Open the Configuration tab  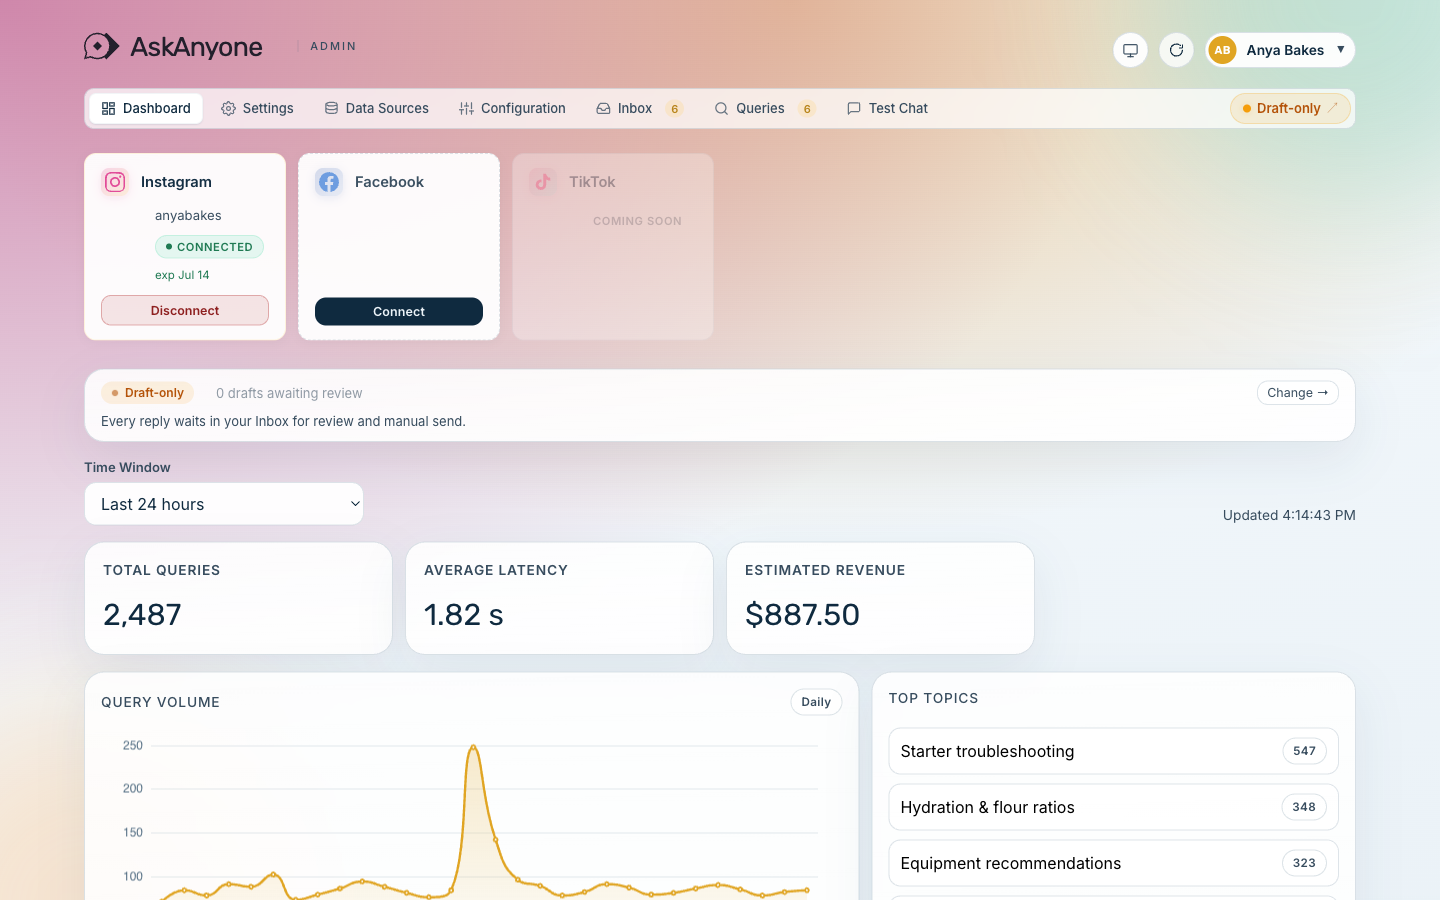[x=512, y=108]
